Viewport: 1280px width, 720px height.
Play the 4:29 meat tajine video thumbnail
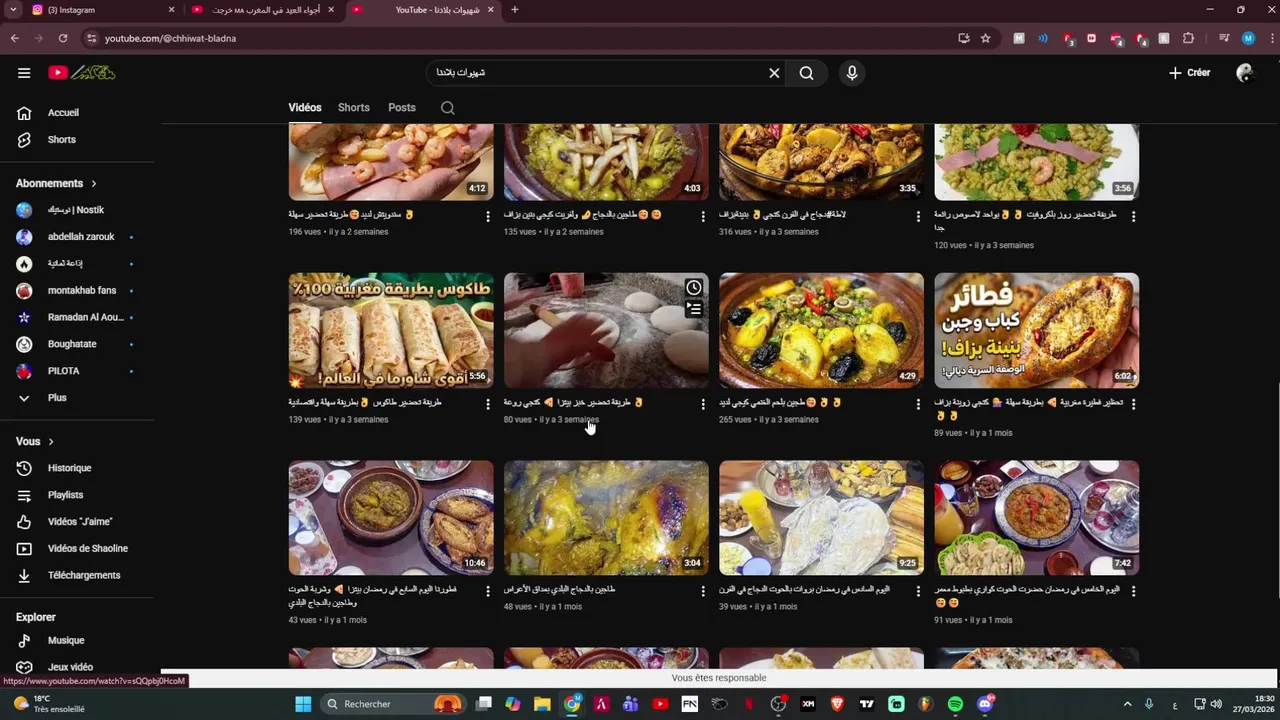tap(821, 331)
